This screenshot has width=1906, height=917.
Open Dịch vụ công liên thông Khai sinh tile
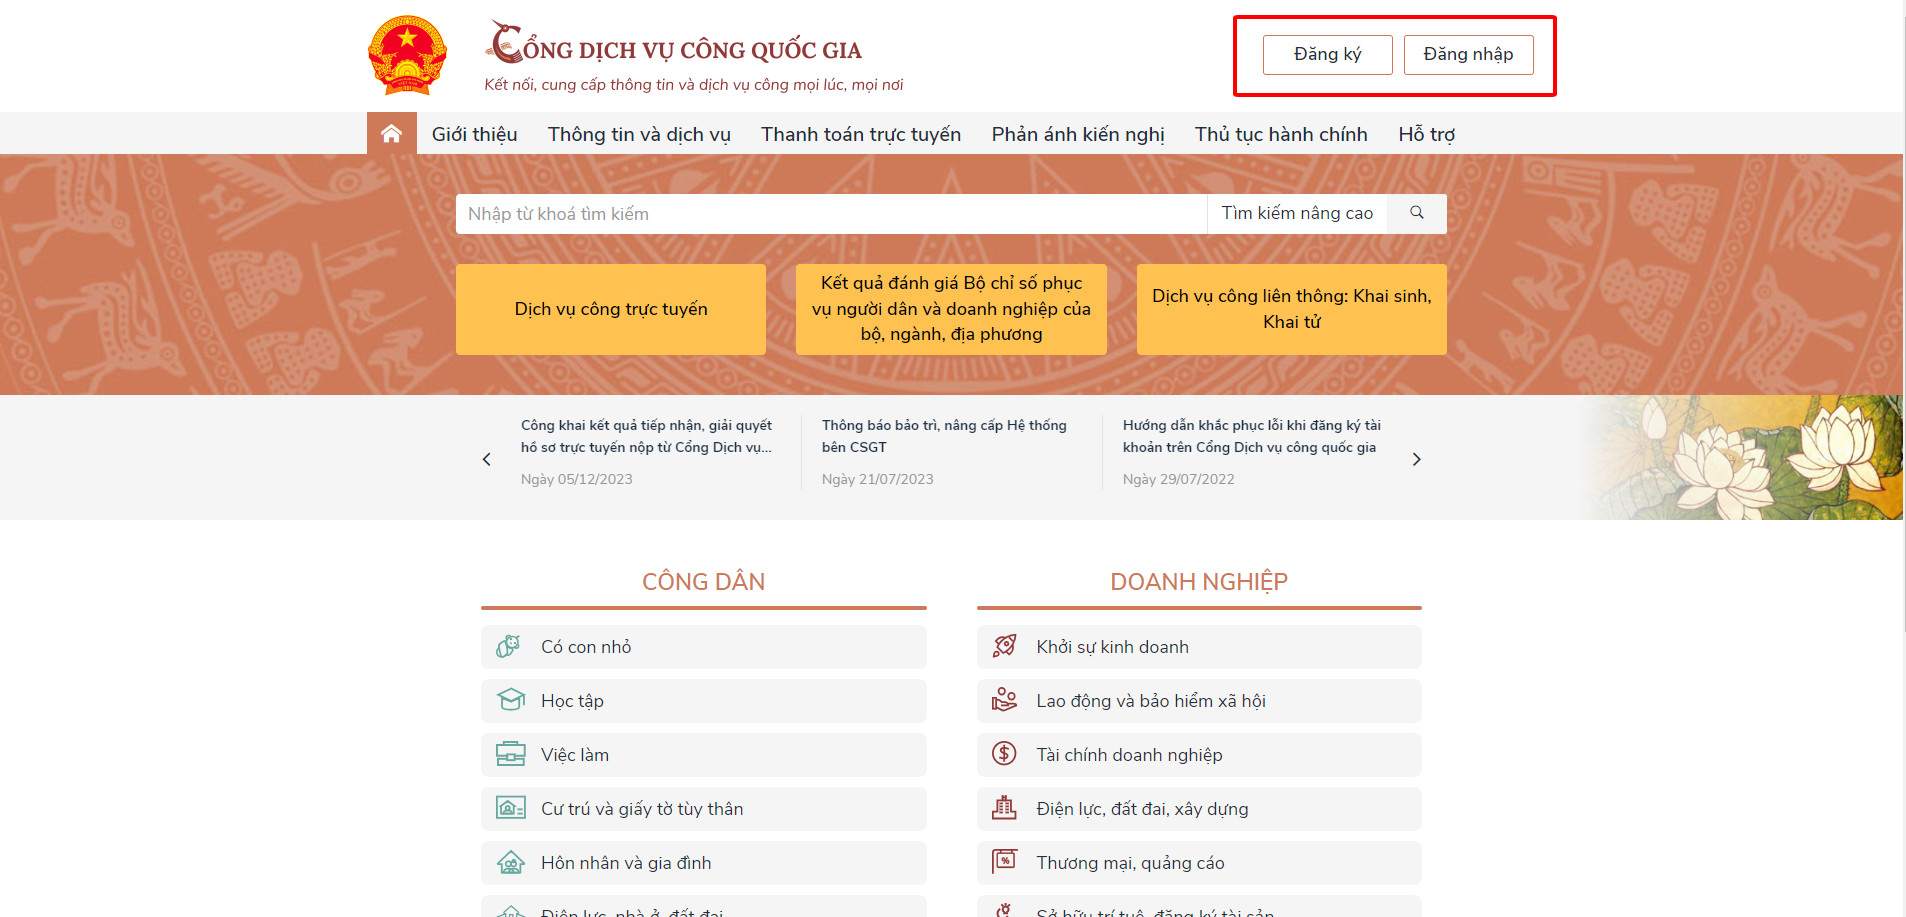1292,309
